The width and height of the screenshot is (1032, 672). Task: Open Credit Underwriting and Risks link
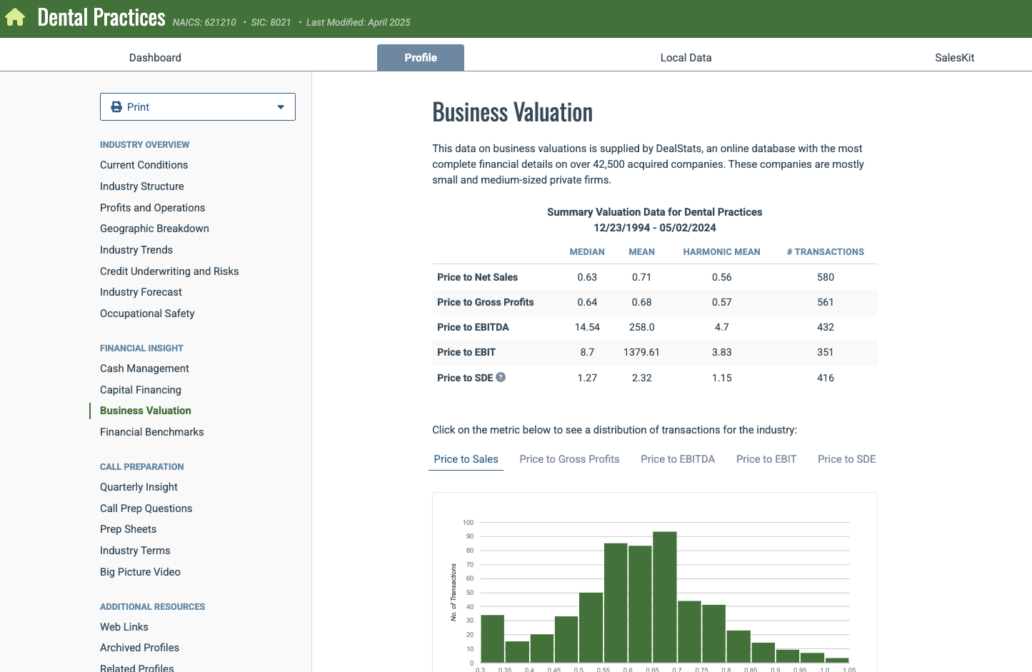tap(169, 271)
